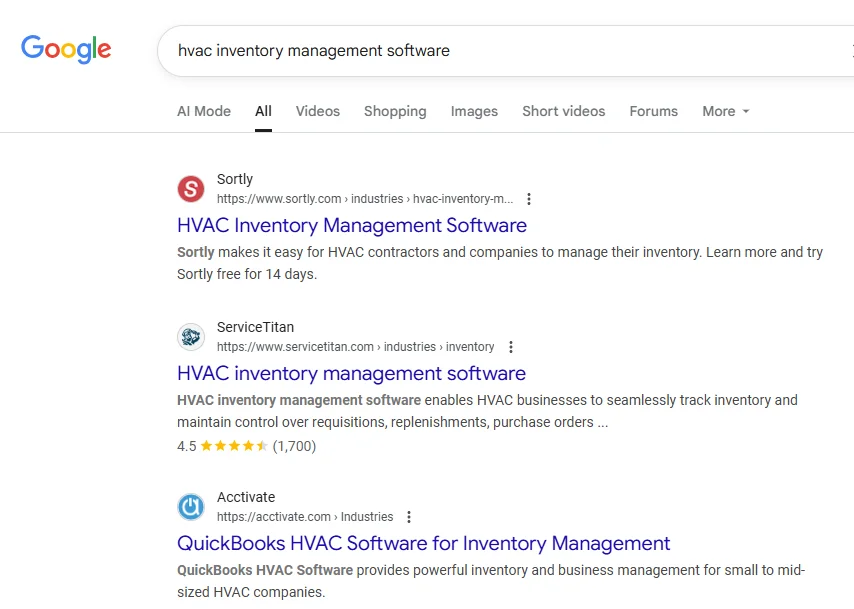Open QuickBooks HVAC Software for Inventory Management link
This screenshot has width=854, height=609.
pos(424,543)
